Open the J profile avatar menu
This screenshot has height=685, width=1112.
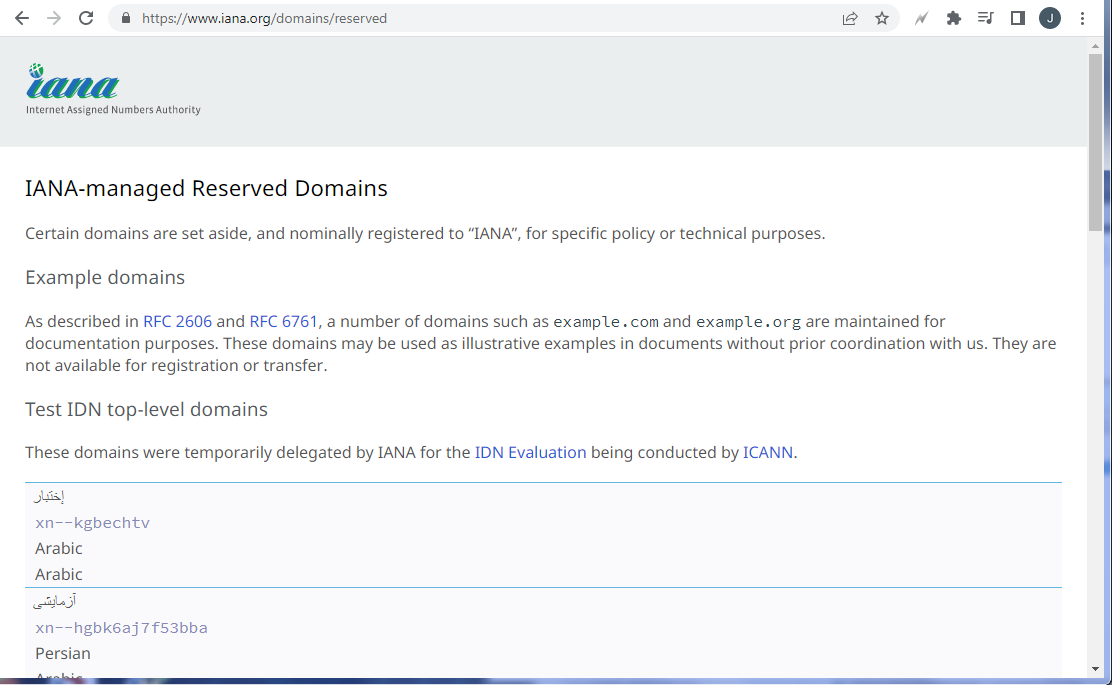(1050, 18)
